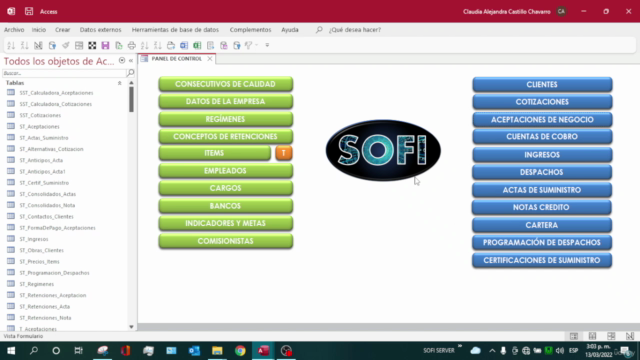Open File Explorer from the taskbar
The image size is (640, 360).
pos(217,351)
